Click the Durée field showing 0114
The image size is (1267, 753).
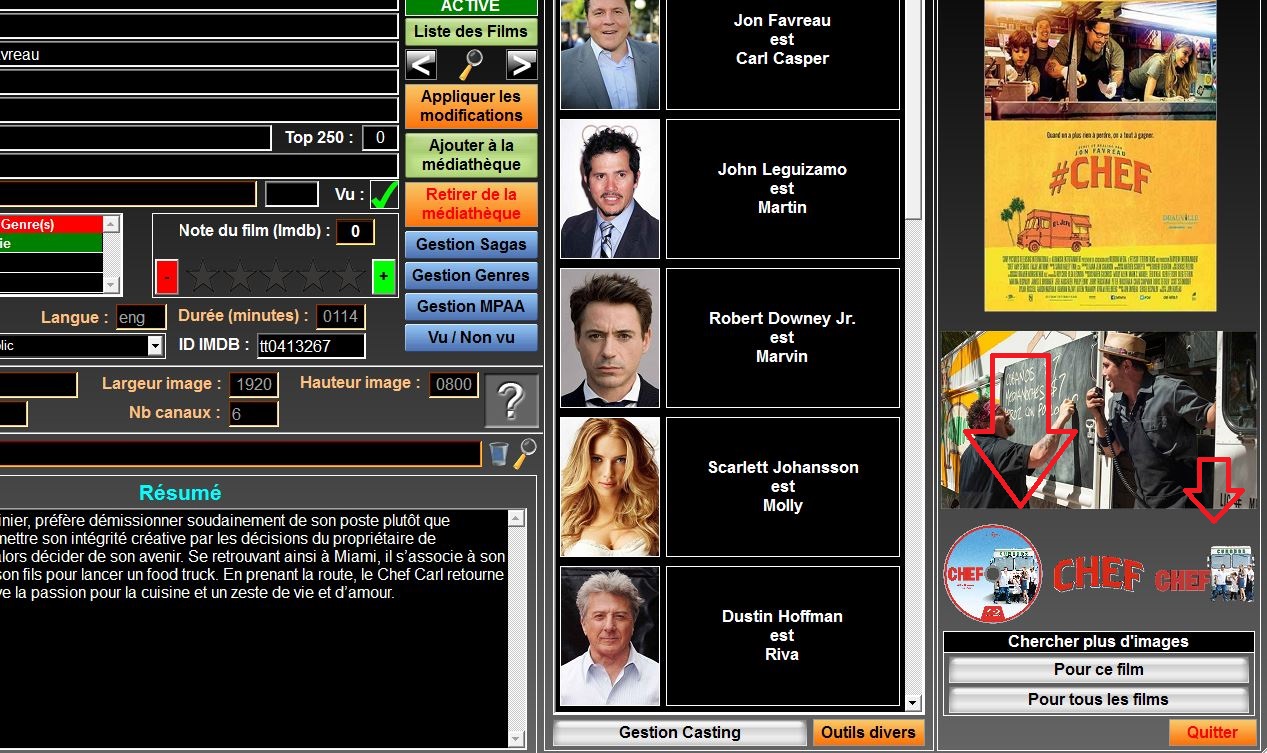[x=340, y=317]
